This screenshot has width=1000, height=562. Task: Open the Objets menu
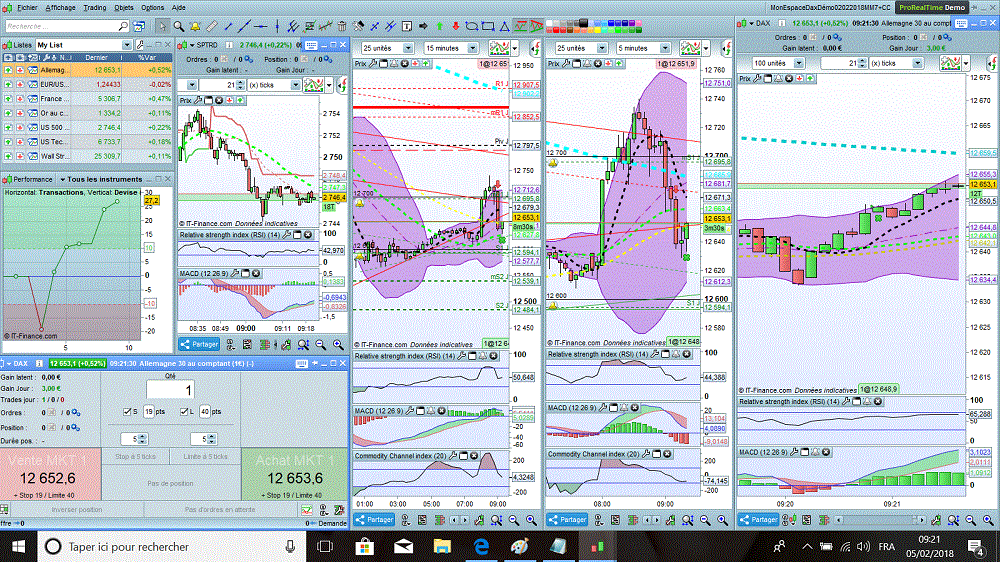click(x=124, y=8)
